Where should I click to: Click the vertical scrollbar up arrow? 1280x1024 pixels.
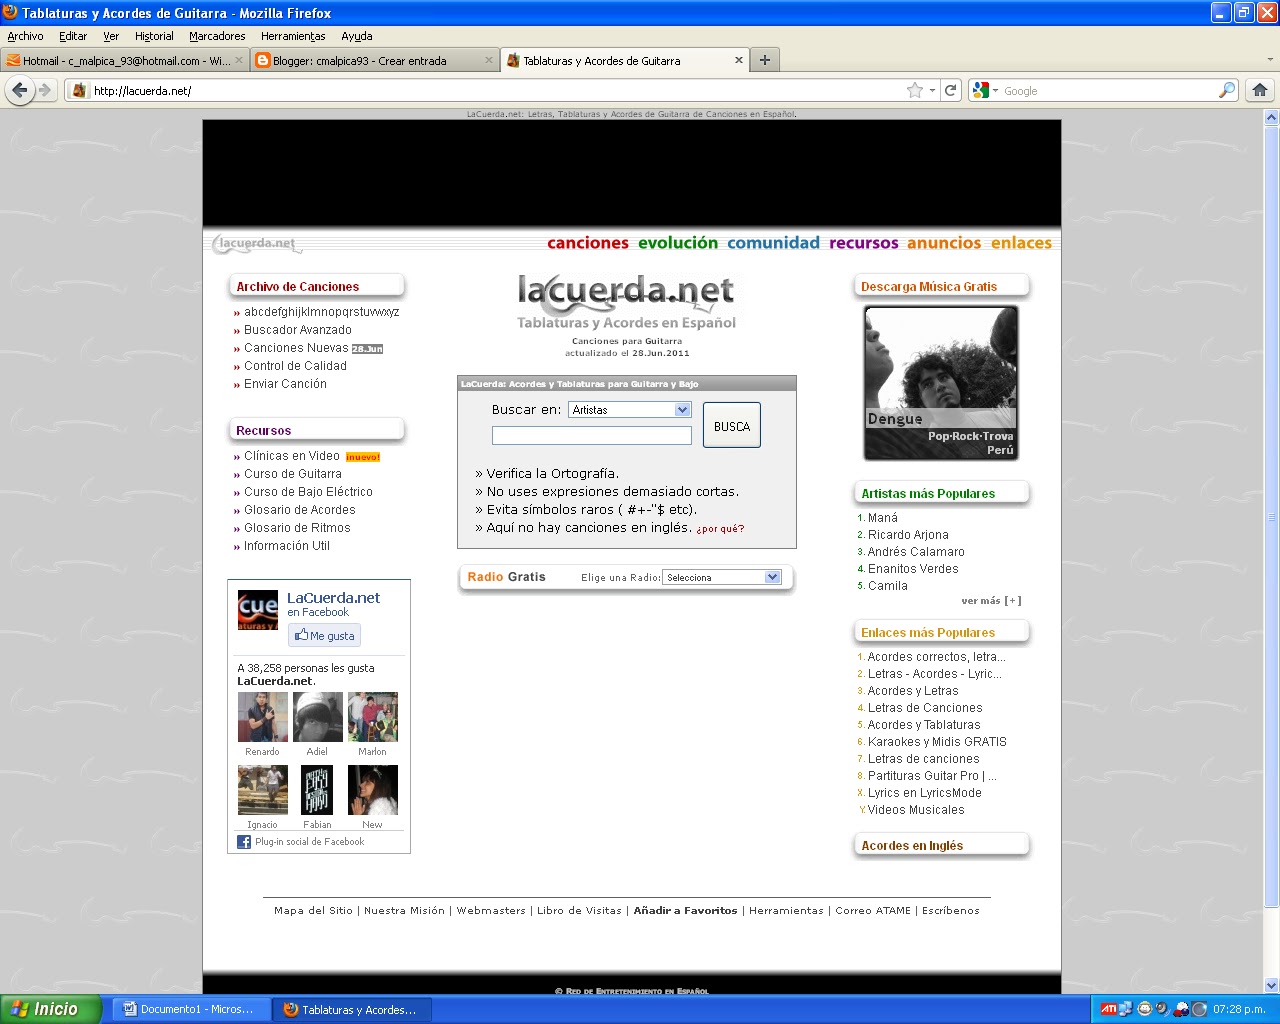[1272, 117]
